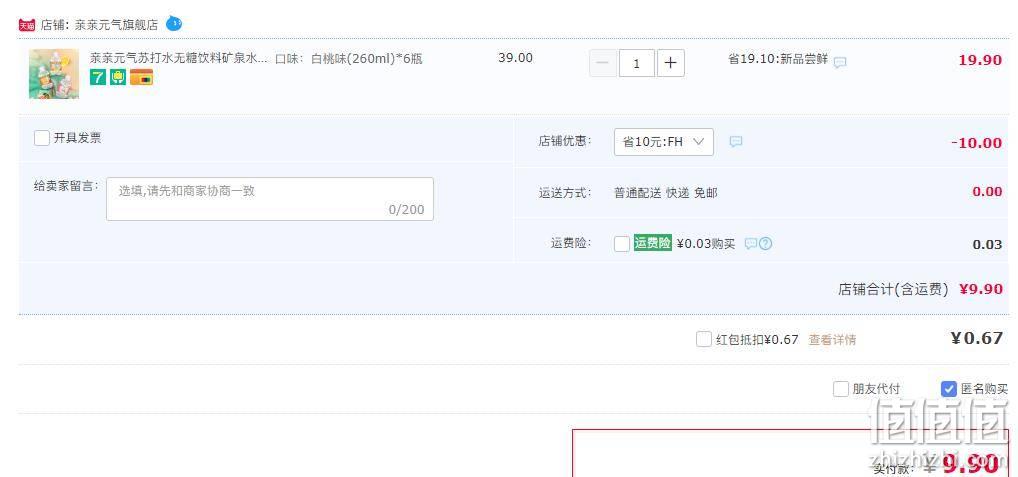Click the flavor text 白桃味(260ml)*6瓶
This screenshot has width=1018, height=477.
[x=367, y=59]
